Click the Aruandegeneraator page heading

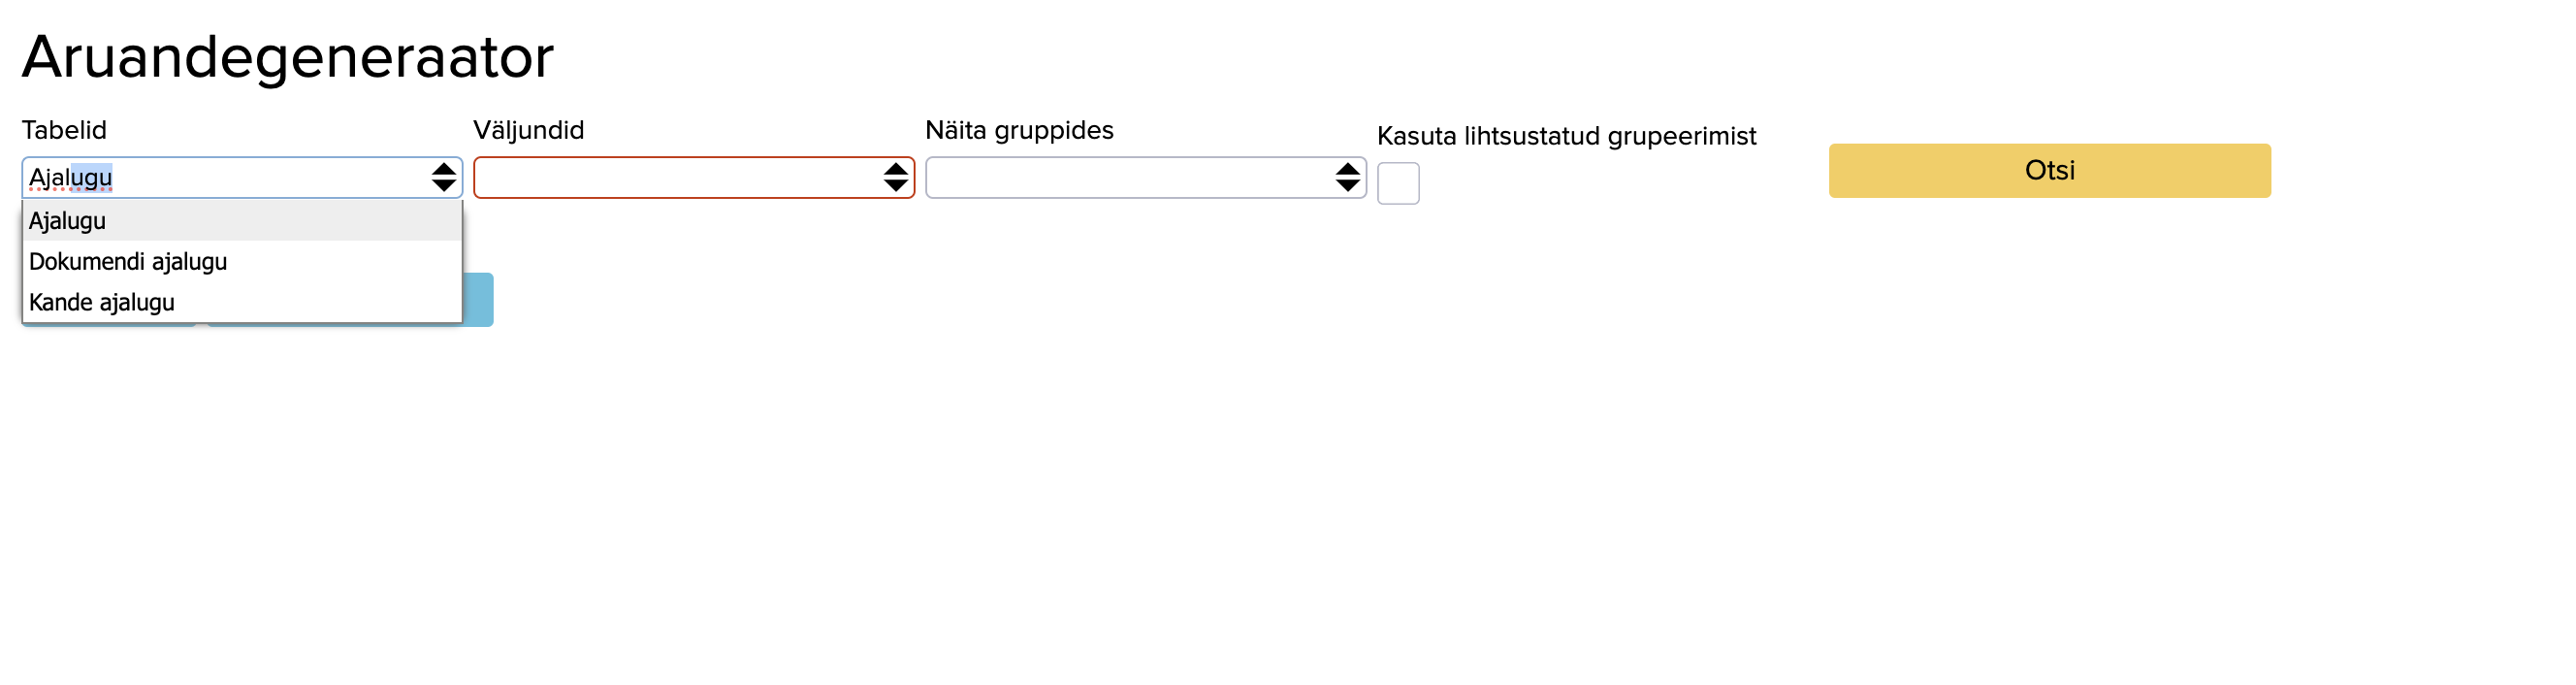click(287, 57)
